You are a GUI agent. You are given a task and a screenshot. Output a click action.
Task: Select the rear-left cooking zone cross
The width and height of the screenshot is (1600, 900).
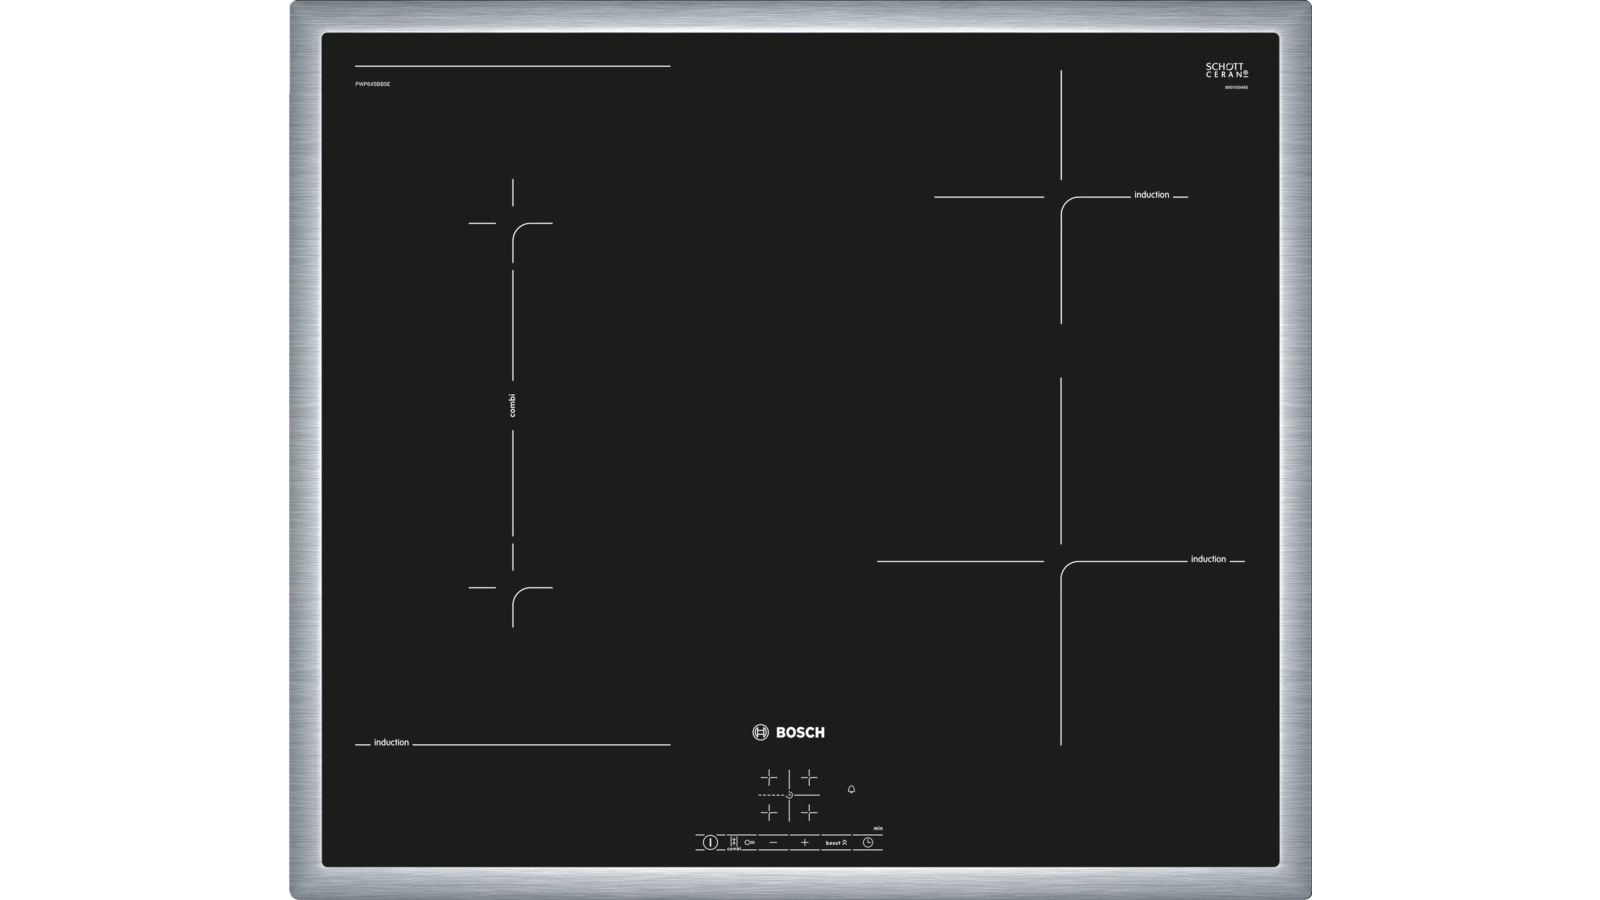point(769,777)
